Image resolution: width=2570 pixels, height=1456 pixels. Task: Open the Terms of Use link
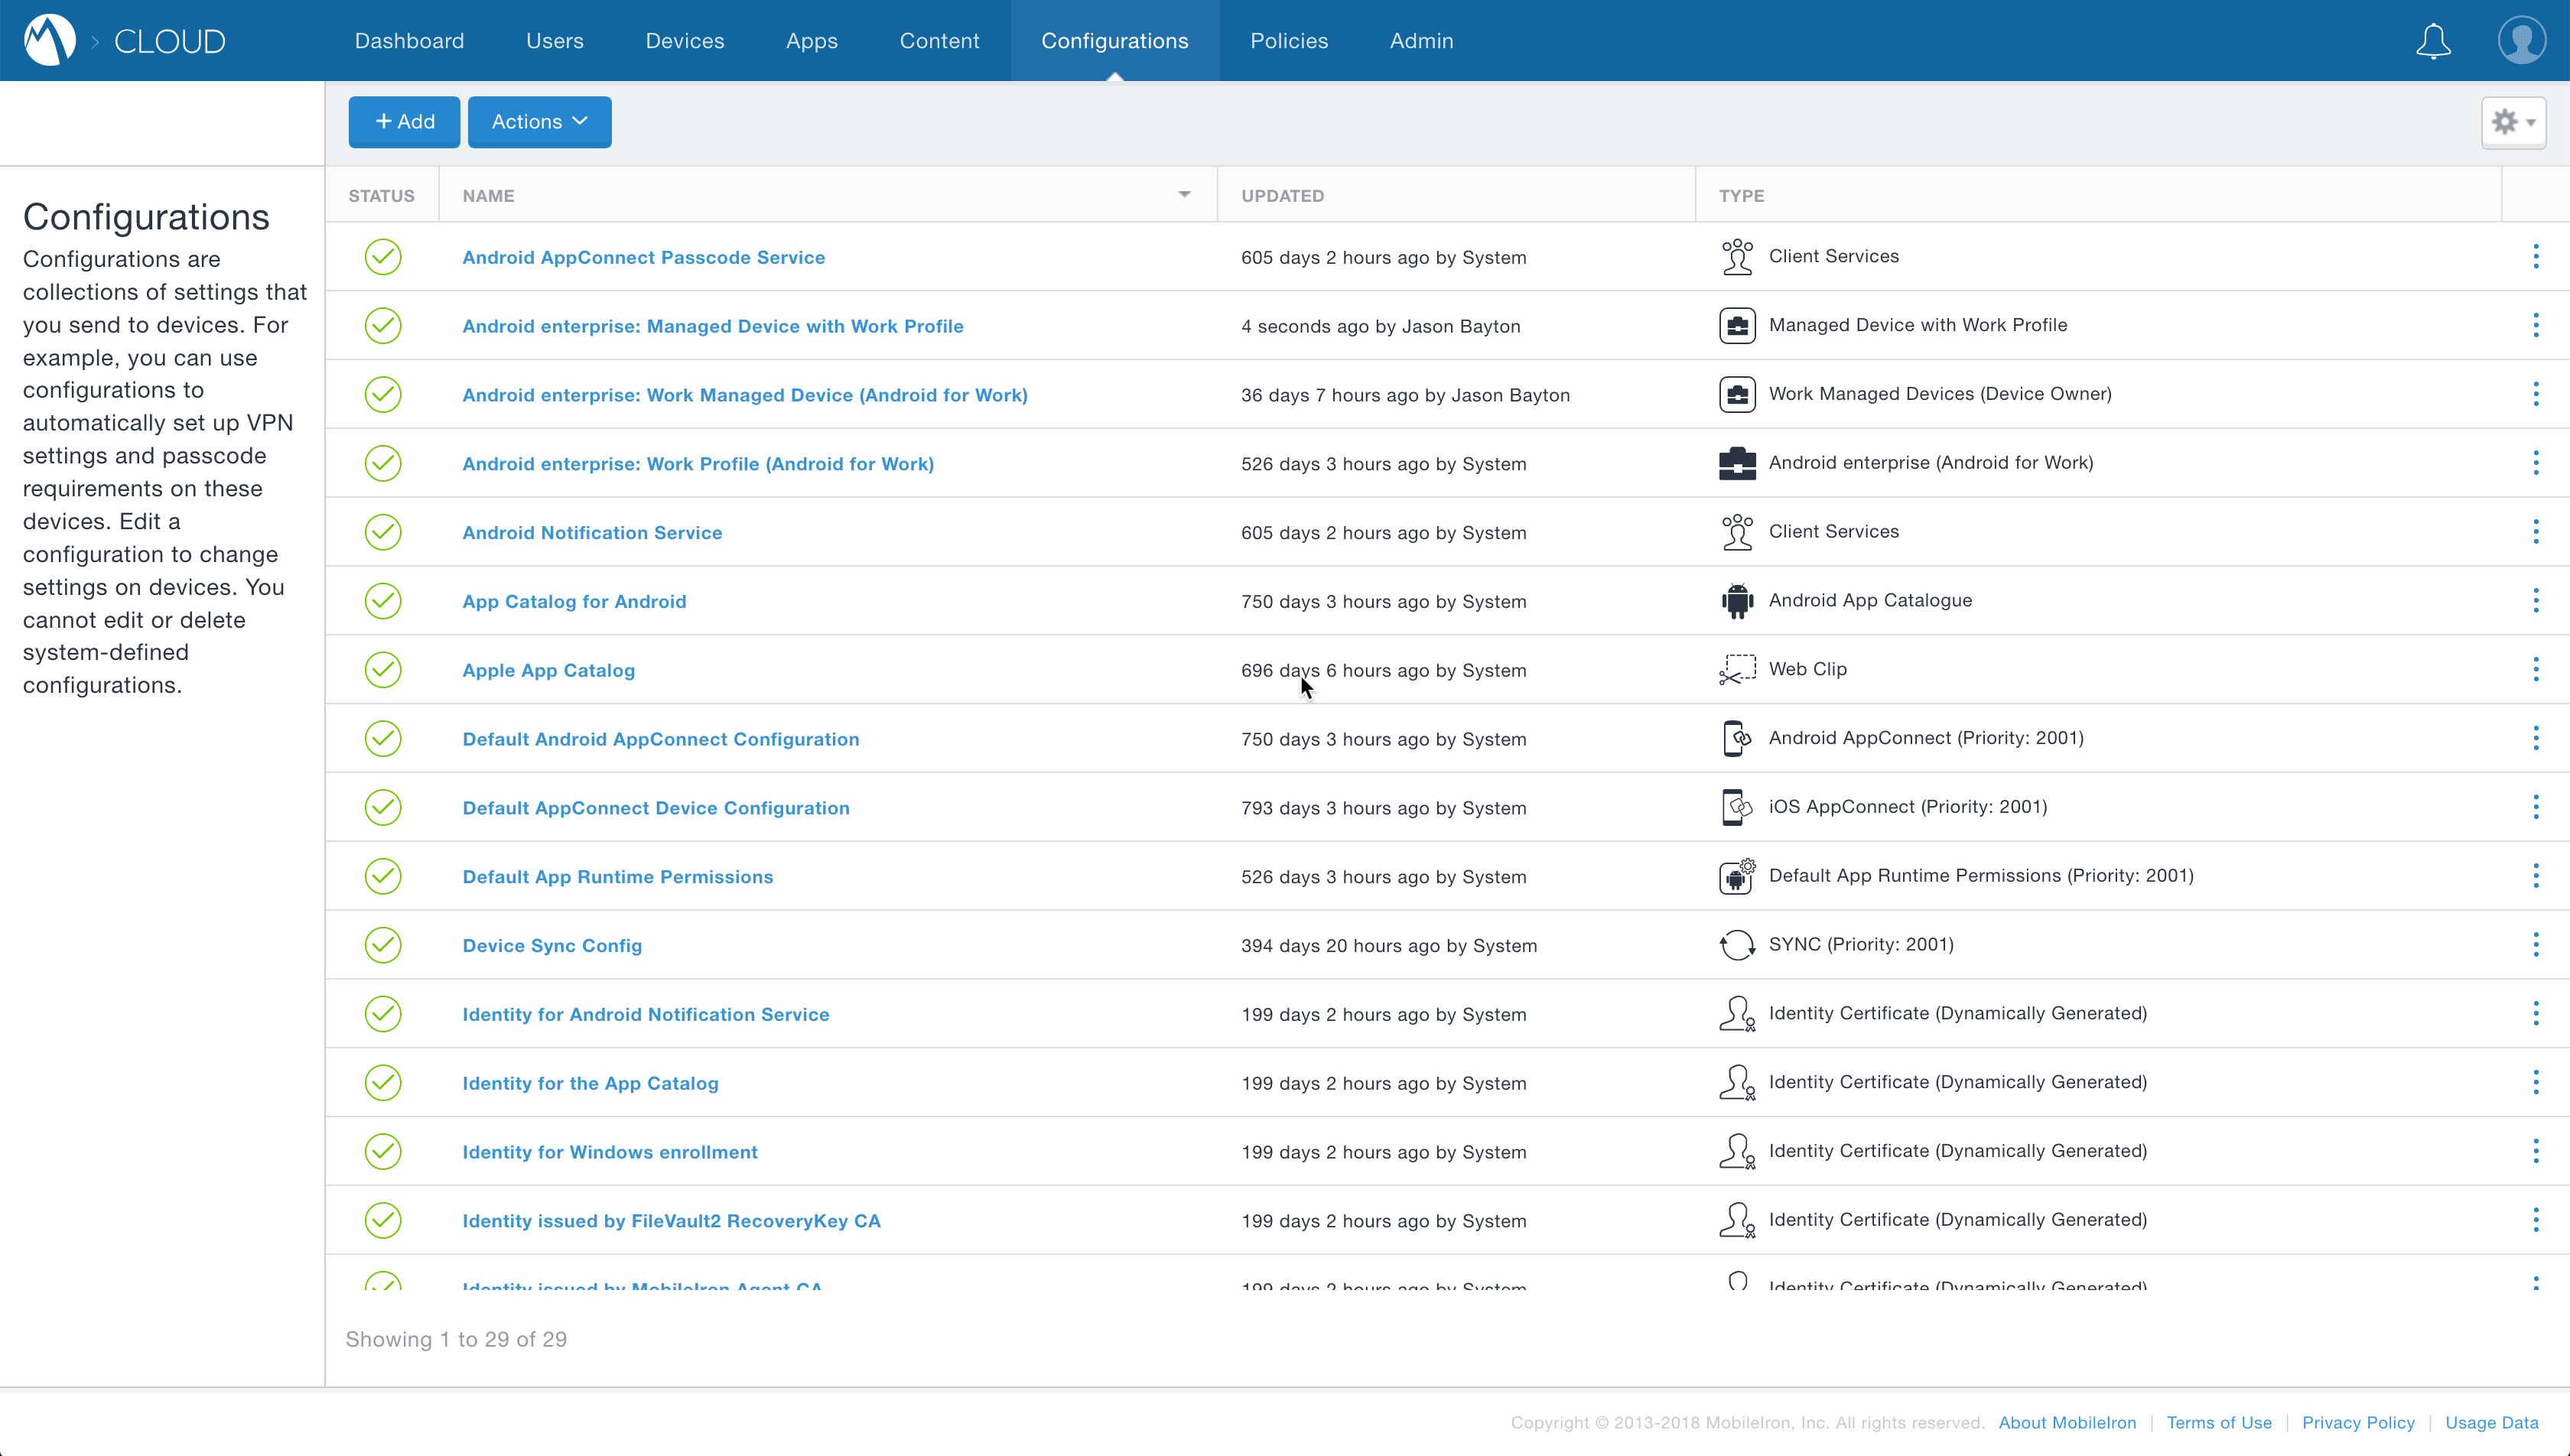click(2218, 1422)
